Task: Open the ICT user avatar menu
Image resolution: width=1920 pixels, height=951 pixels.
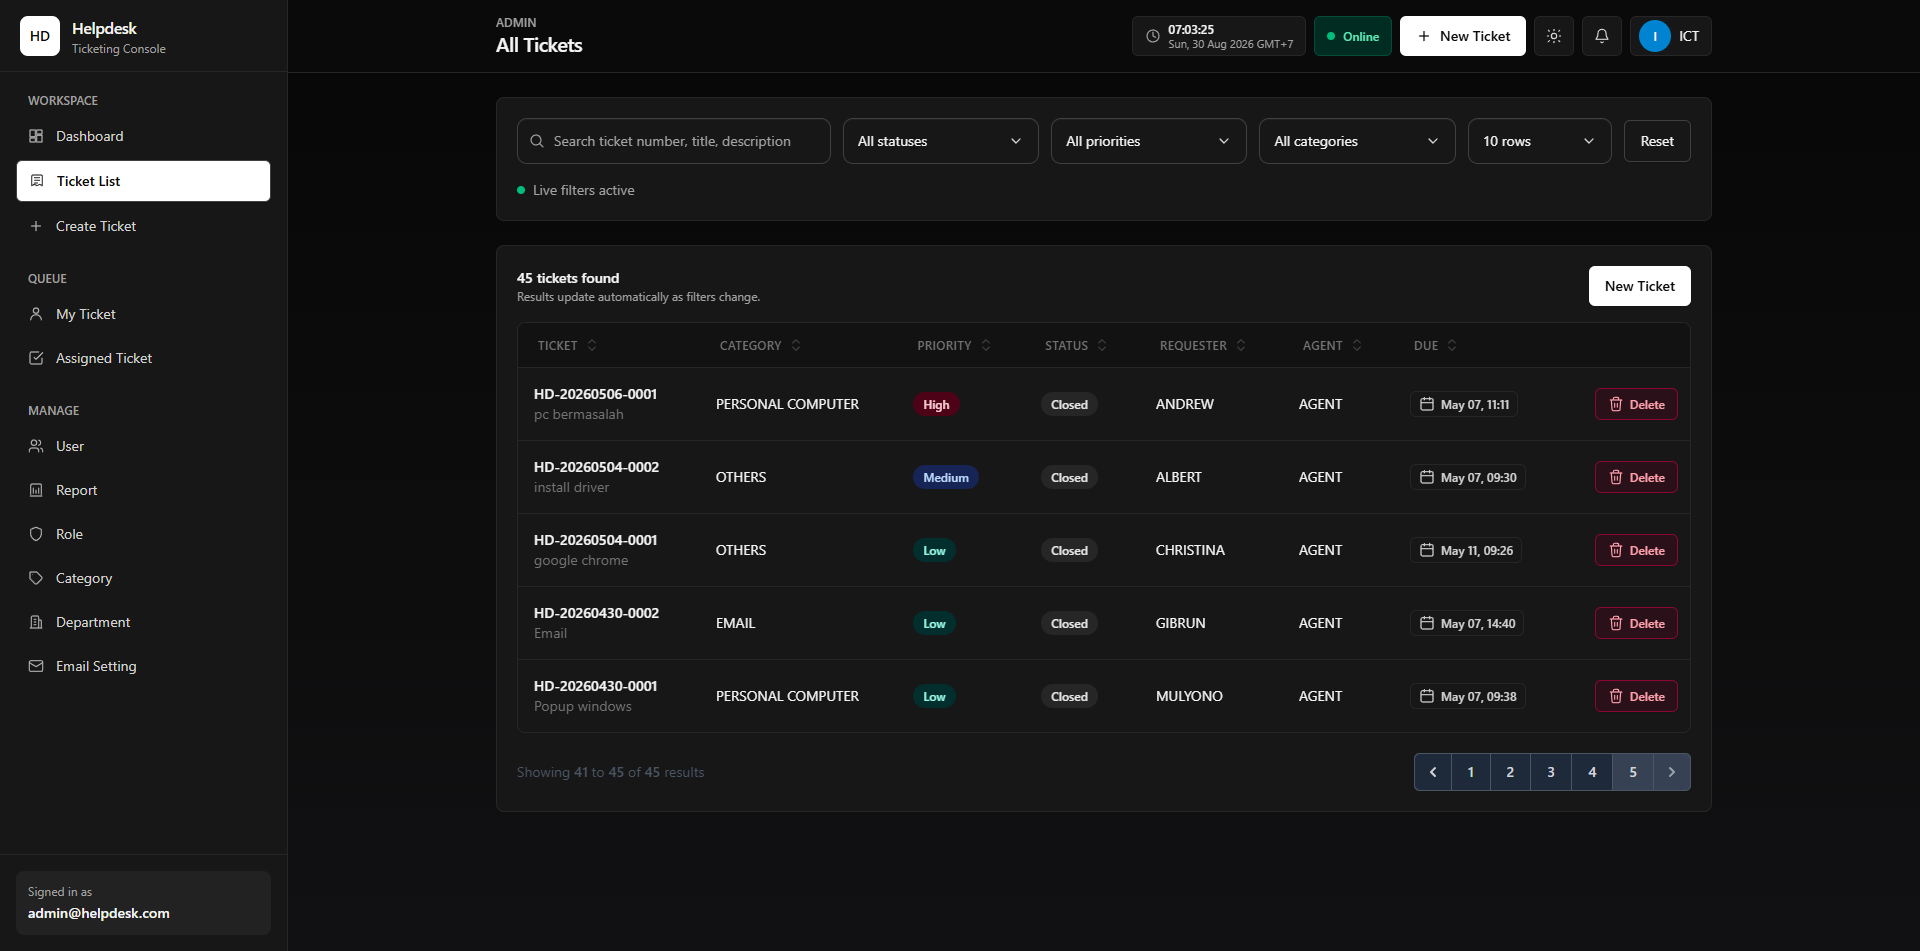Action: click(1671, 36)
